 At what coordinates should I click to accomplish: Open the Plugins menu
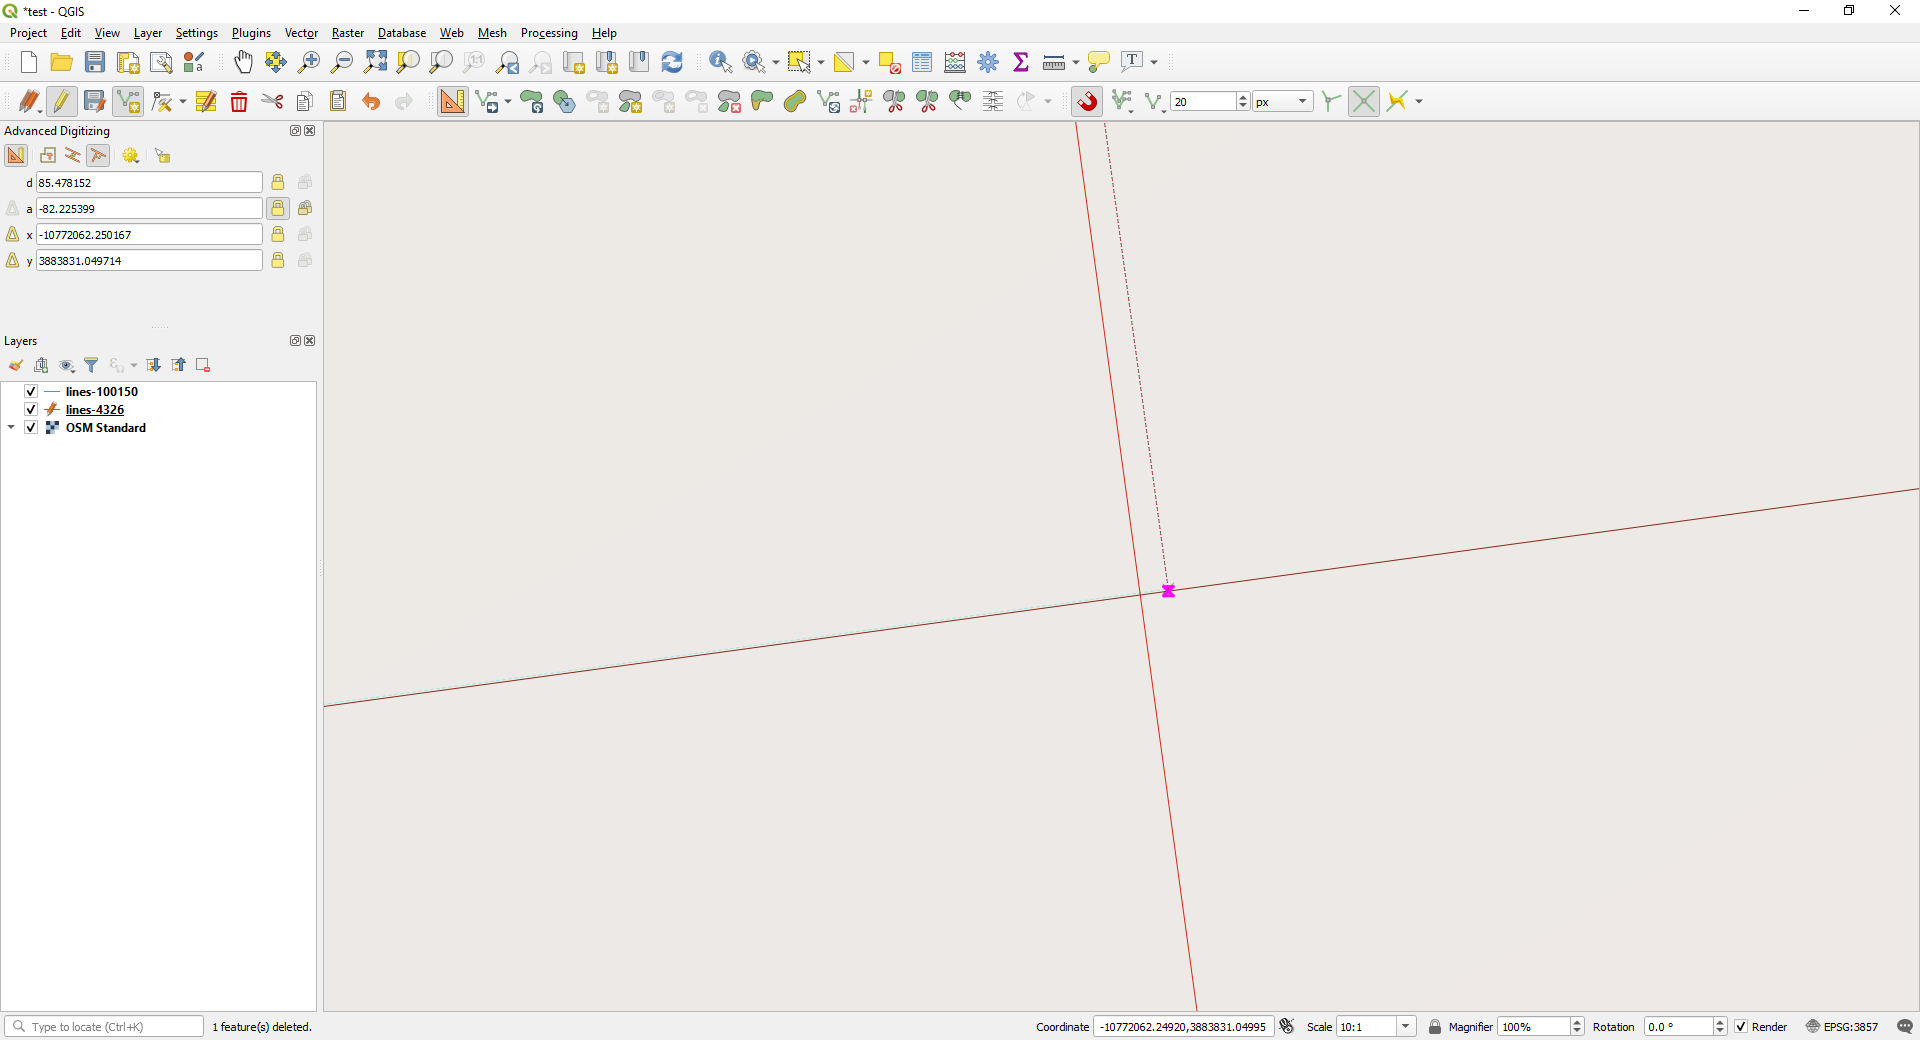coord(251,33)
